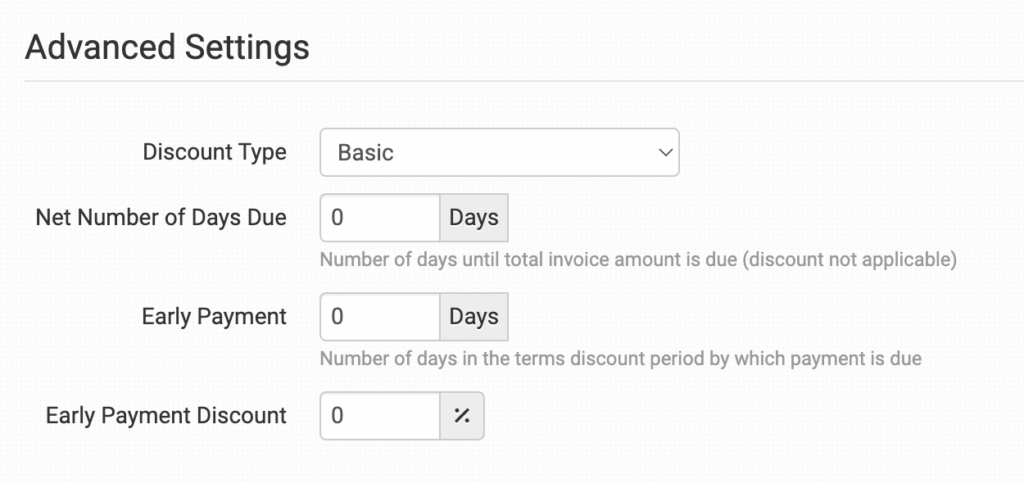Click the Early Payment Discount label
1024x483 pixels.
[x=166, y=415]
